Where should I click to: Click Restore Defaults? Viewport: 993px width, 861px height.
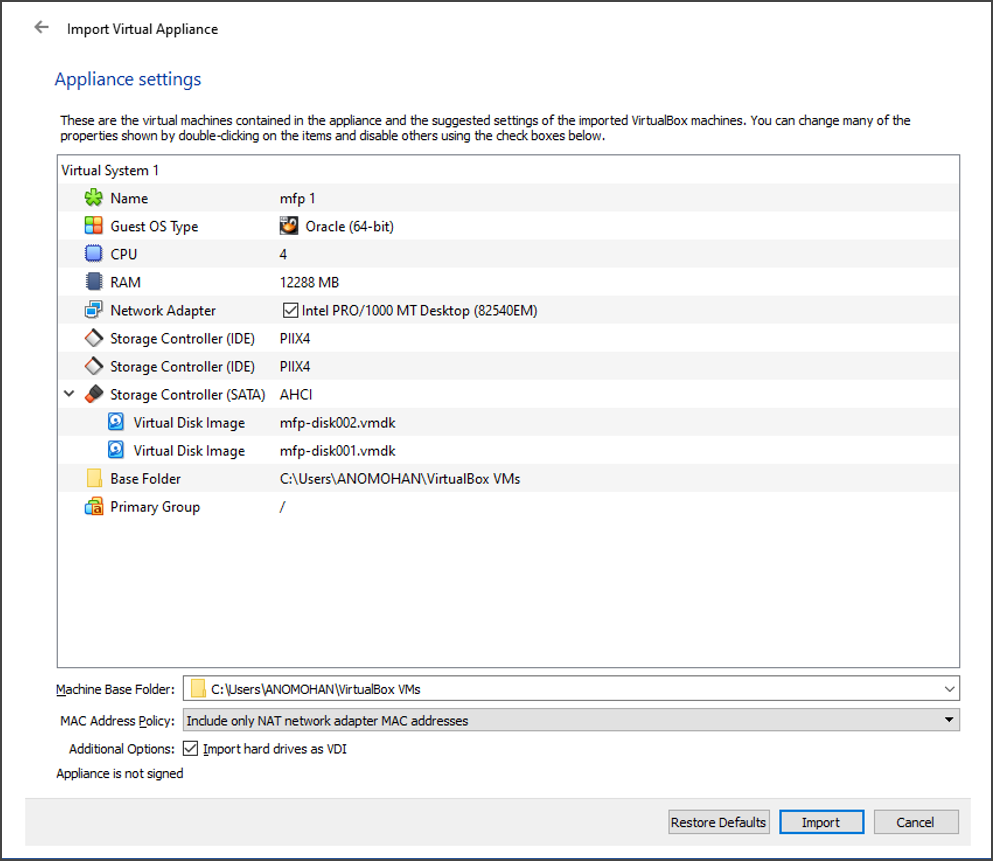tap(718, 821)
